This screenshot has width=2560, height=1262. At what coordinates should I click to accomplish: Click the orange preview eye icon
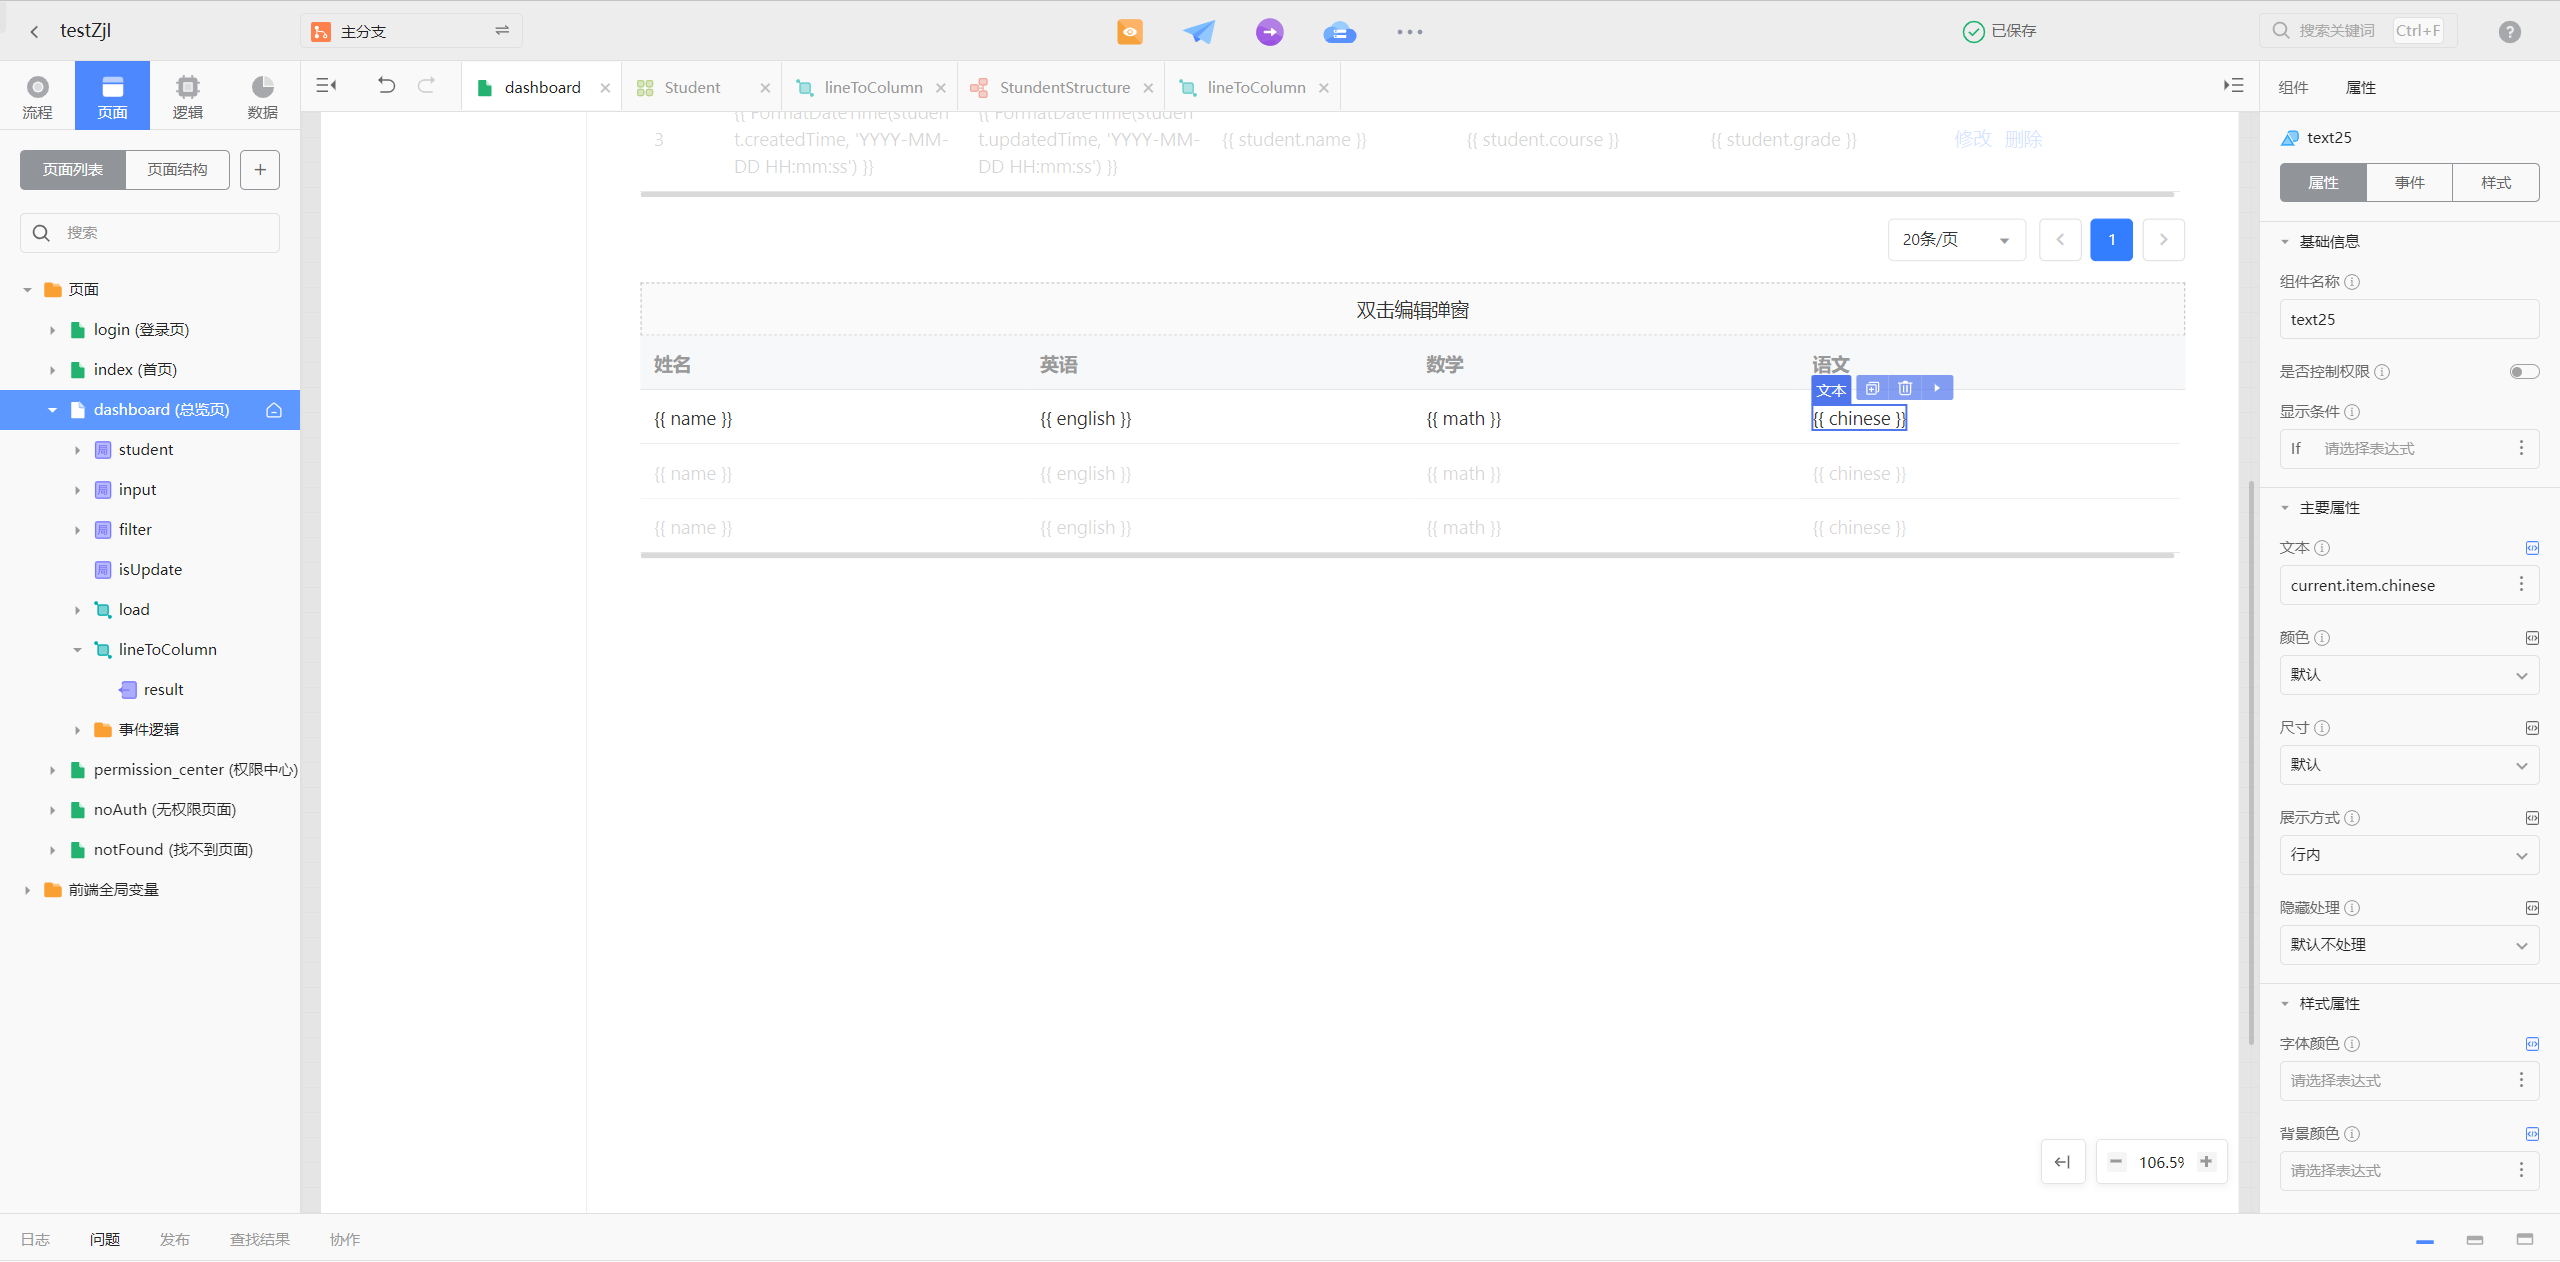pos(1130,32)
